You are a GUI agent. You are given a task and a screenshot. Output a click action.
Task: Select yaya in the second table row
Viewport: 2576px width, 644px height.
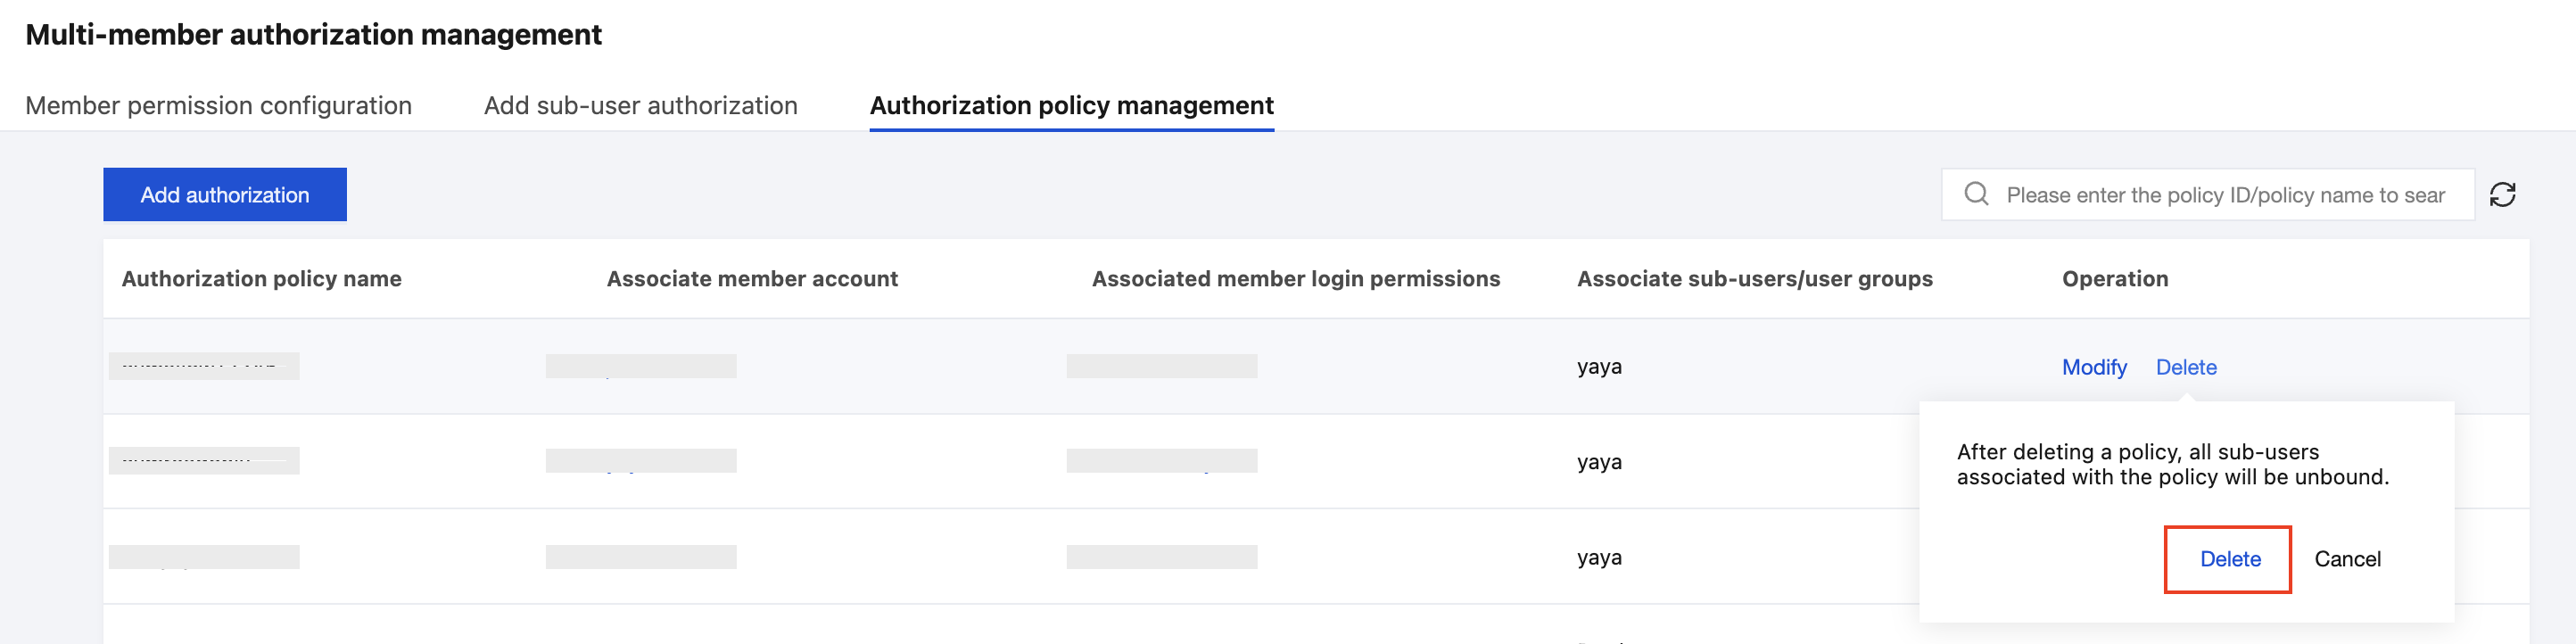(x=1599, y=462)
